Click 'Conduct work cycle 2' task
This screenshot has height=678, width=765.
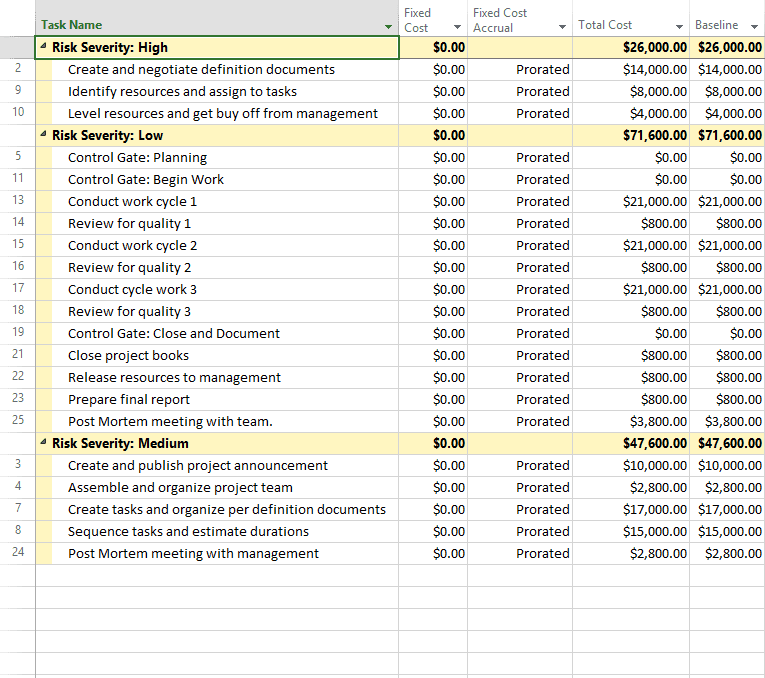[x=132, y=245]
